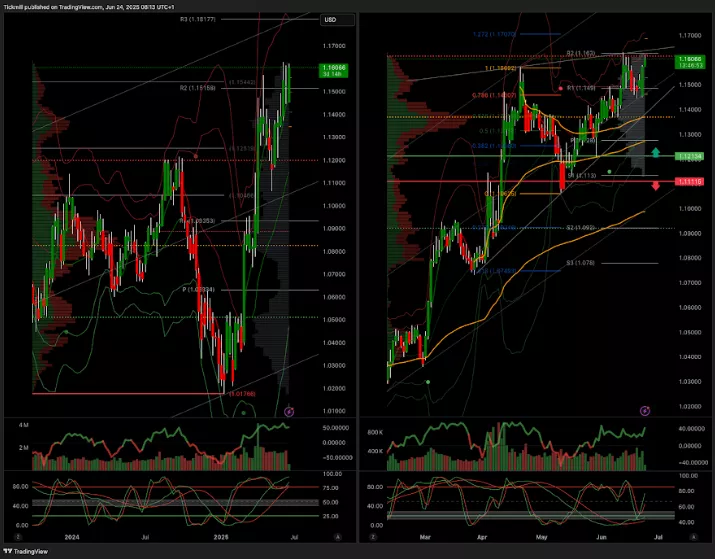Toggle auto scale 'A' on left chart

point(337,537)
